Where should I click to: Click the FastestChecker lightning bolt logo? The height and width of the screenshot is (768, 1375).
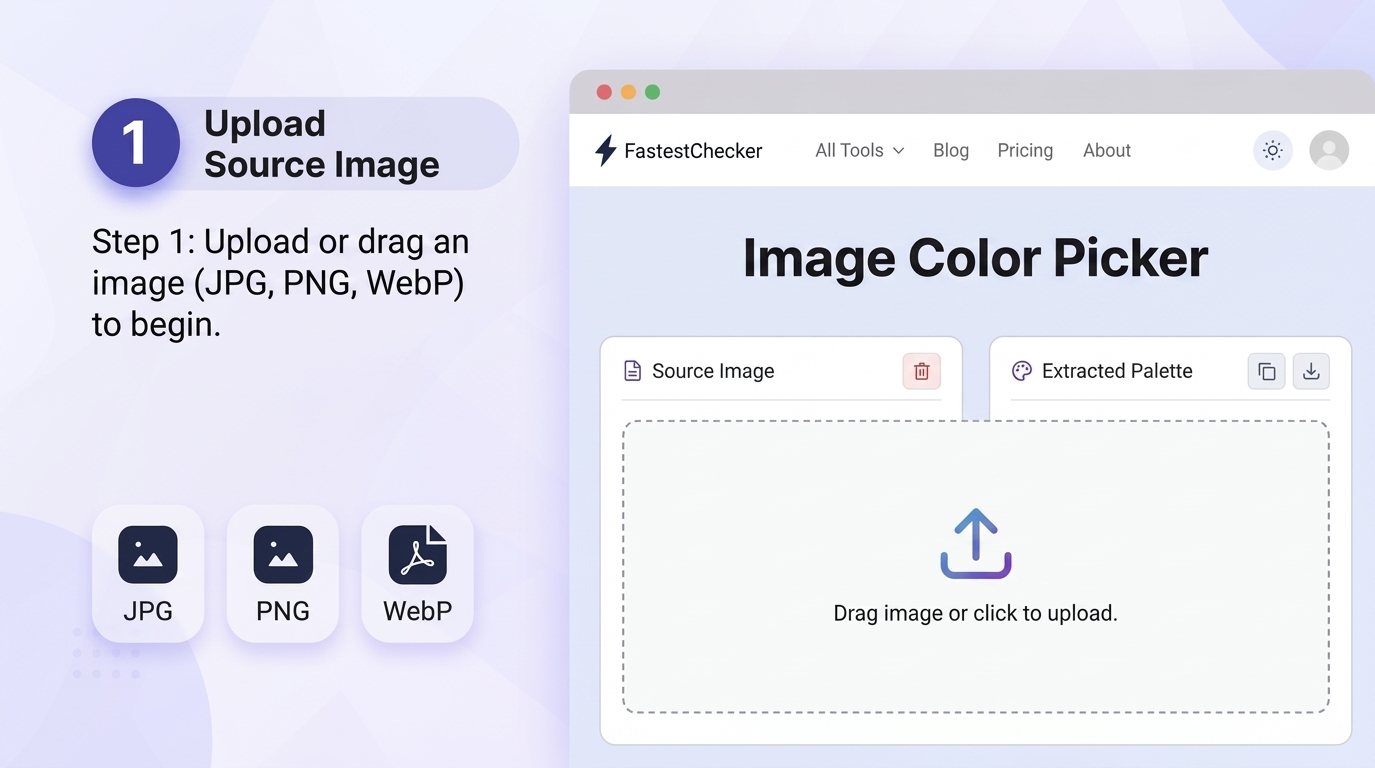pyautogui.click(x=605, y=151)
